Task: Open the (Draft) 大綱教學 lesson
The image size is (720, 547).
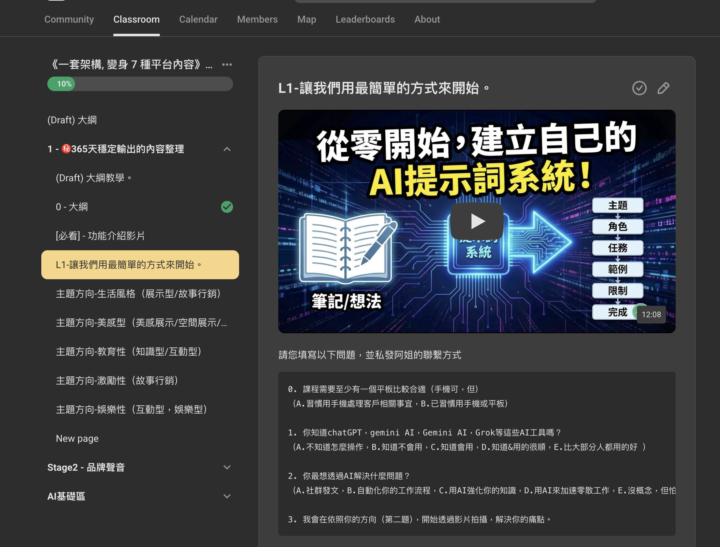Action: [x=94, y=178]
